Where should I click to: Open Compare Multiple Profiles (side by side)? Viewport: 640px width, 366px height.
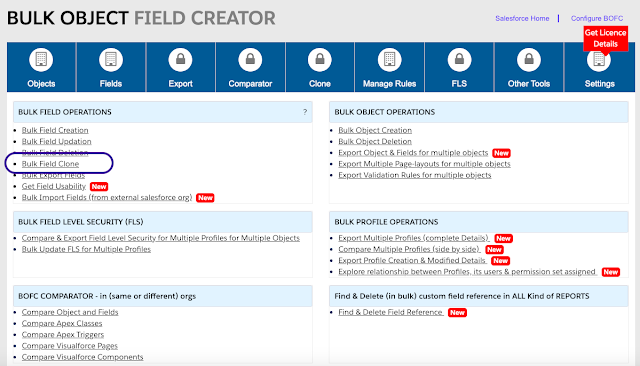click(409, 249)
